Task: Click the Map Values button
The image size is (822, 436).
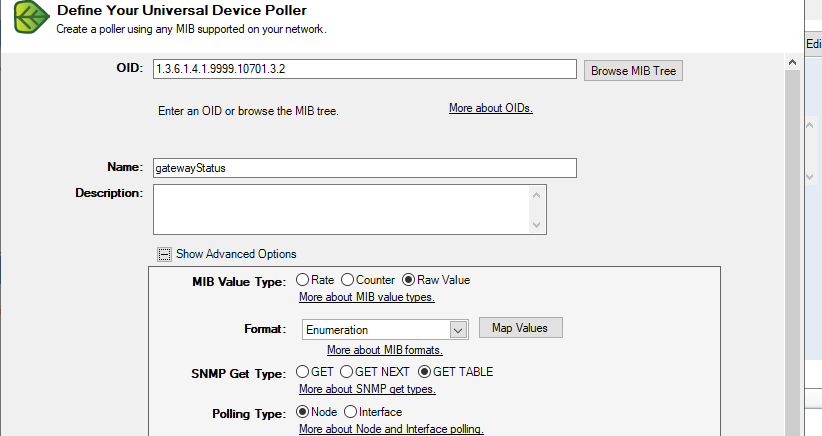Action: point(521,328)
